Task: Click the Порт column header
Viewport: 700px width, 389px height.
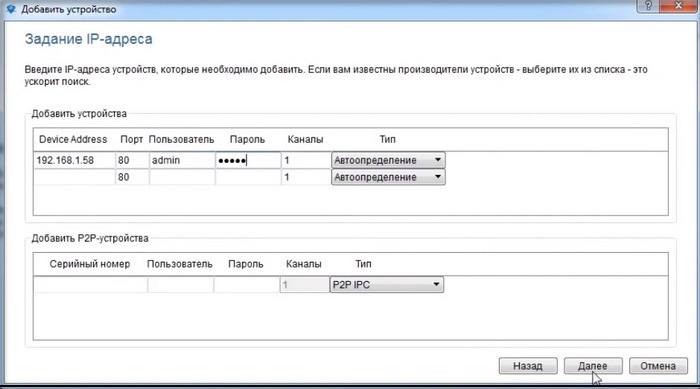Action: (132, 139)
